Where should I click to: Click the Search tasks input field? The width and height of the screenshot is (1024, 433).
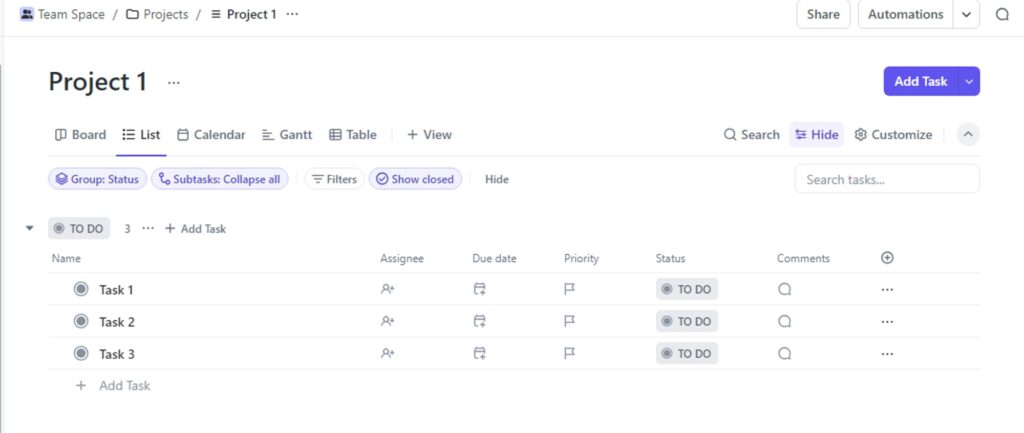point(887,179)
